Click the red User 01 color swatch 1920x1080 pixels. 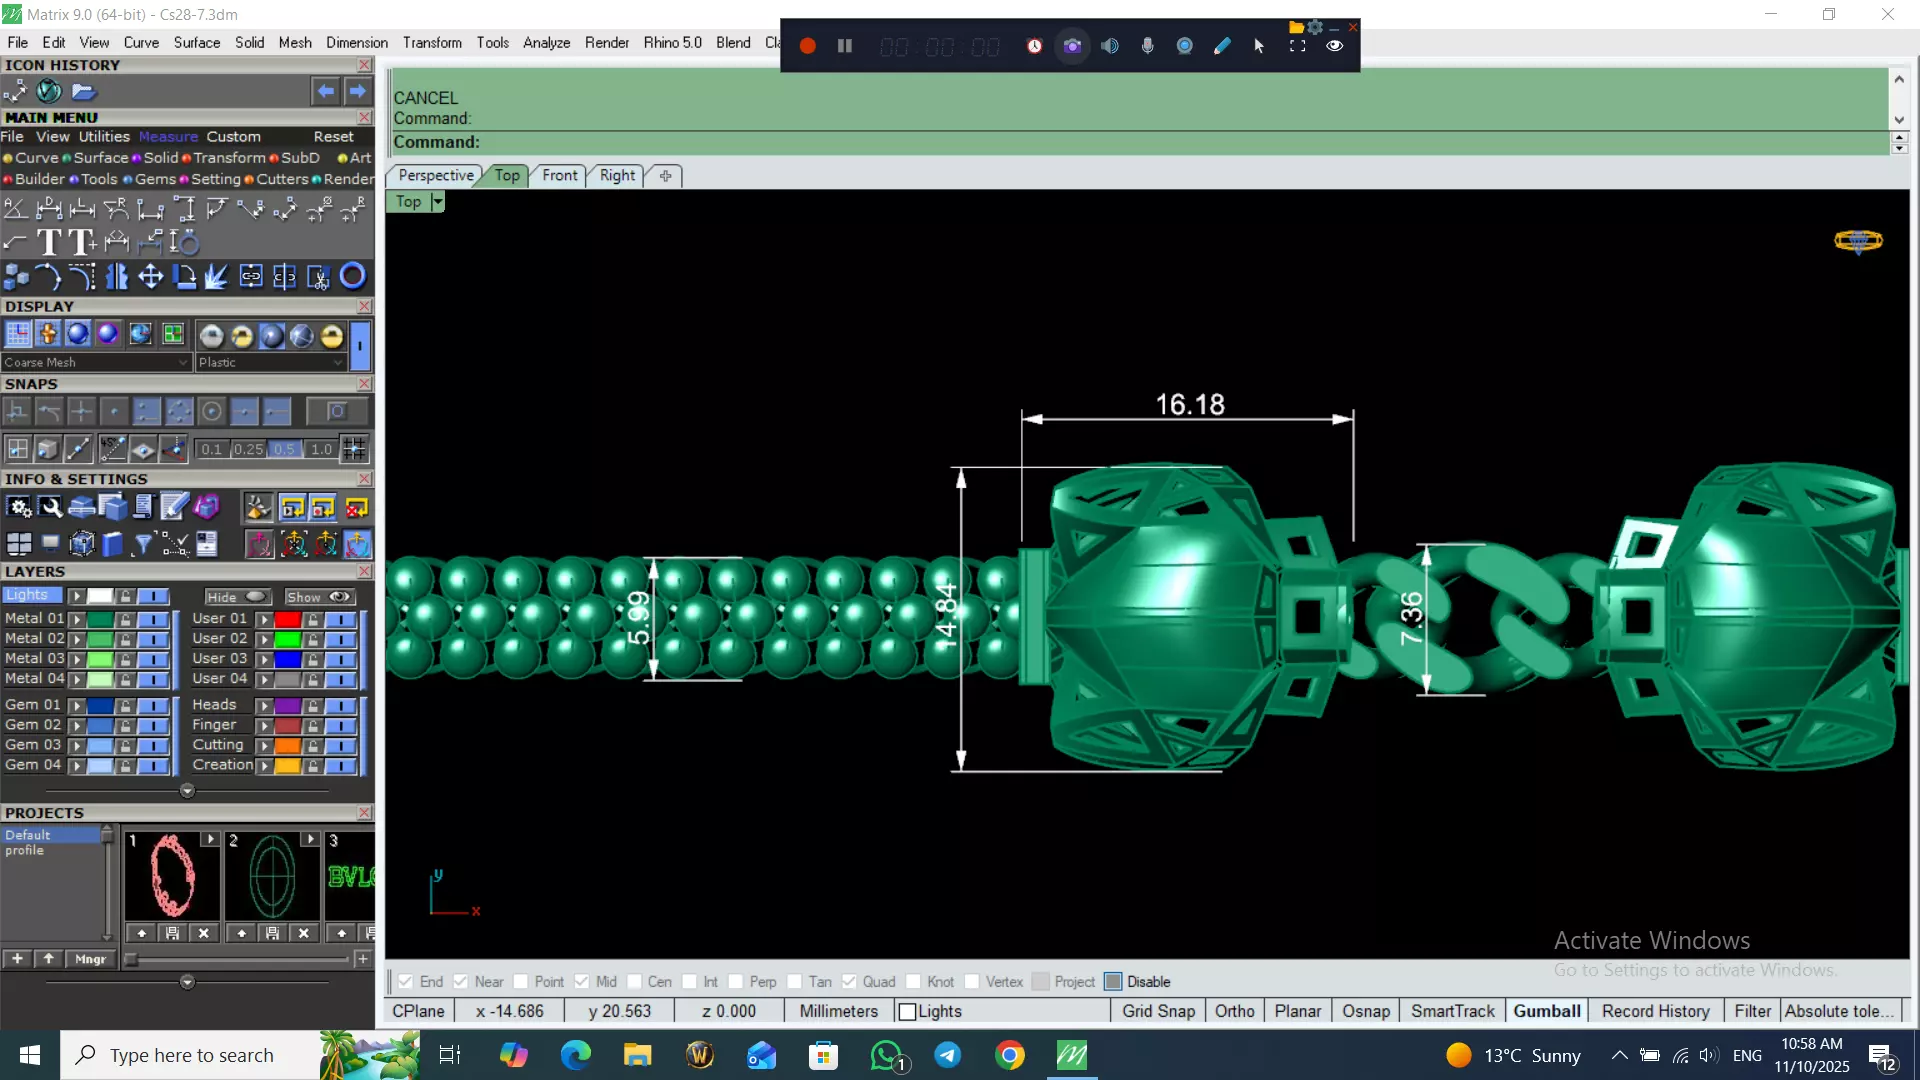[288, 619]
